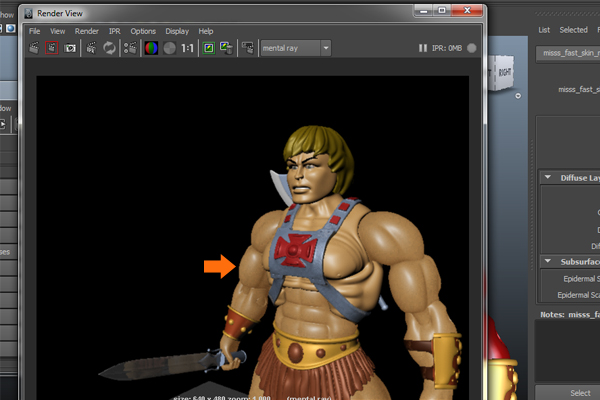Click the "IPR: 0MB" memory readout
This screenshot has width=600, height=400.
(x=447, y=48)
